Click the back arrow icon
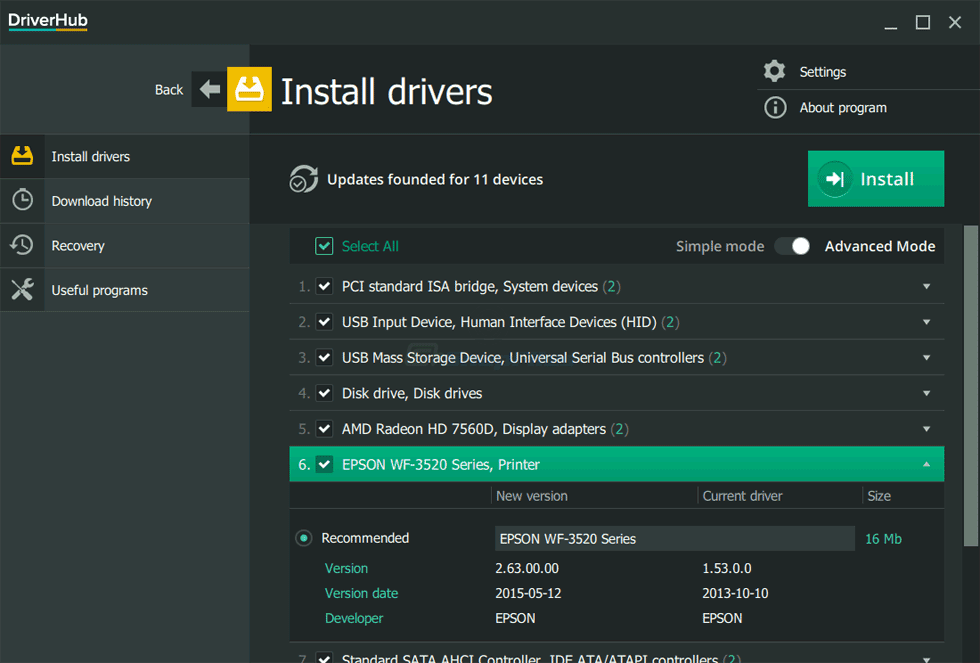 pyautogui.click(x=209, y=90)
